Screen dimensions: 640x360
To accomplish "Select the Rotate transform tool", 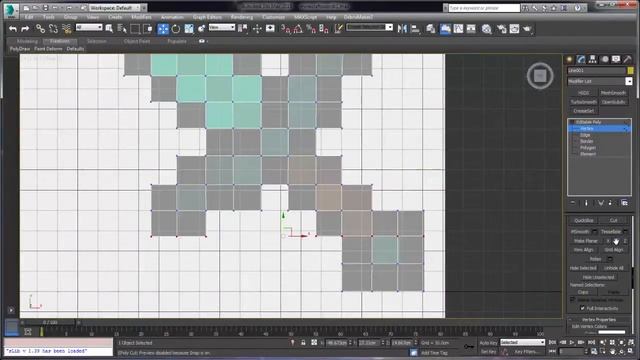I will [176, 29].
